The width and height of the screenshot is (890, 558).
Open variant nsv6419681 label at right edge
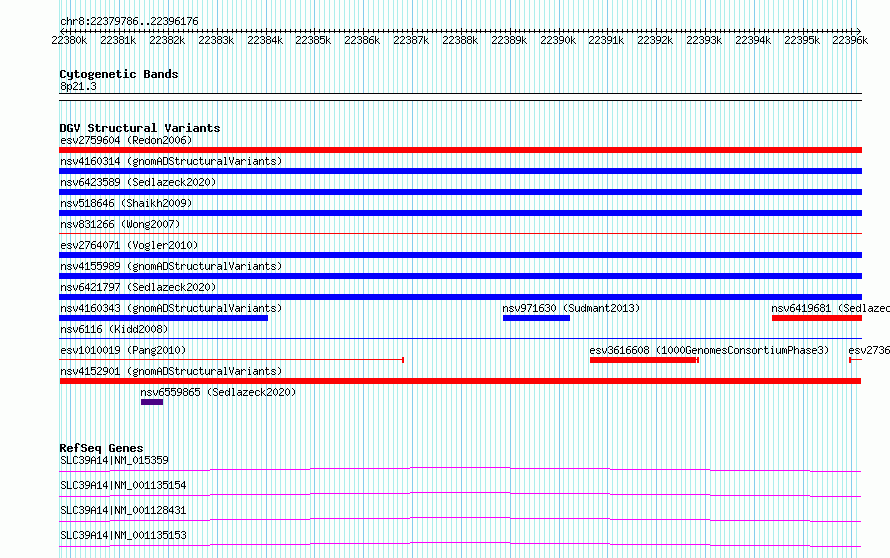[x=830, y=308]
